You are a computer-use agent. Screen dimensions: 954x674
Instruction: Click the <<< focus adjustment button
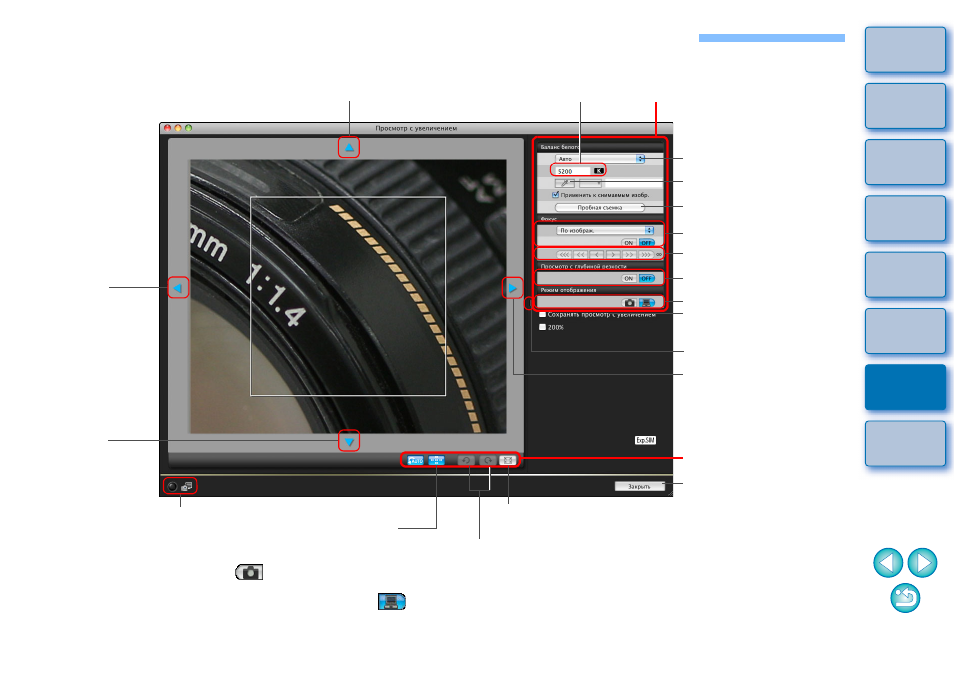pos(564,254)
